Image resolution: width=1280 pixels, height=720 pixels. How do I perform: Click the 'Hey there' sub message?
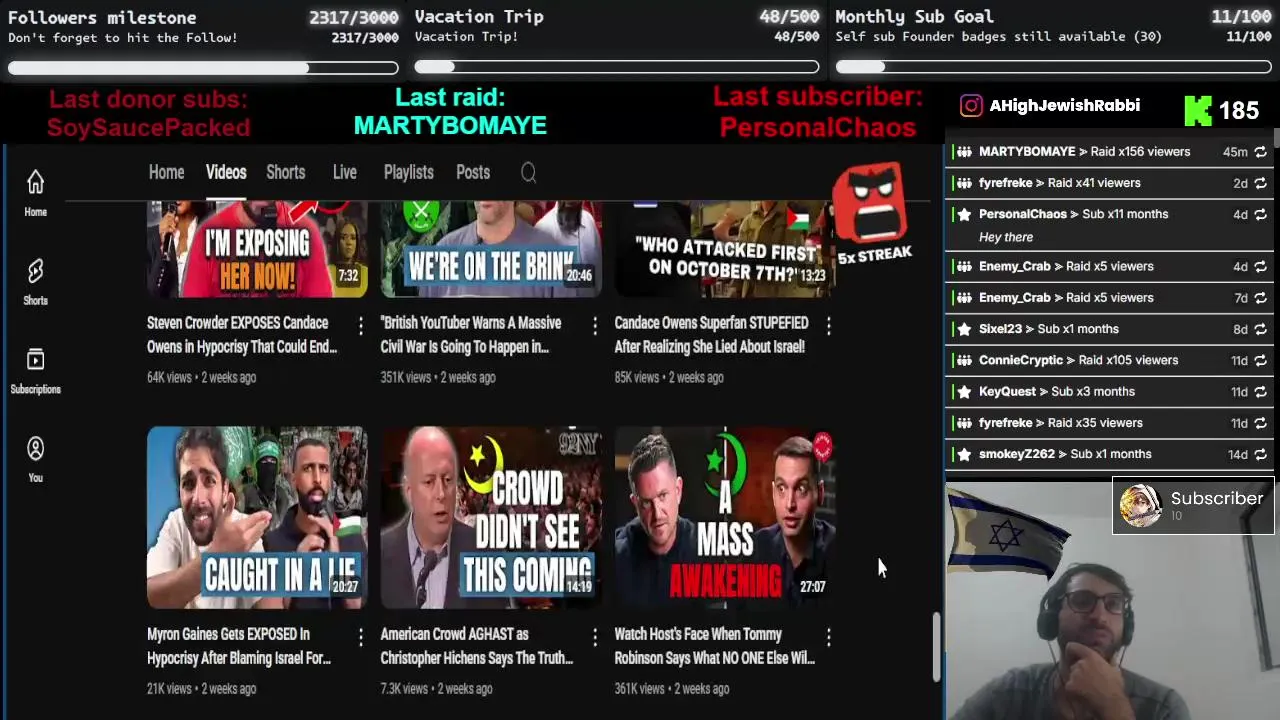(x=1006, y=238)
